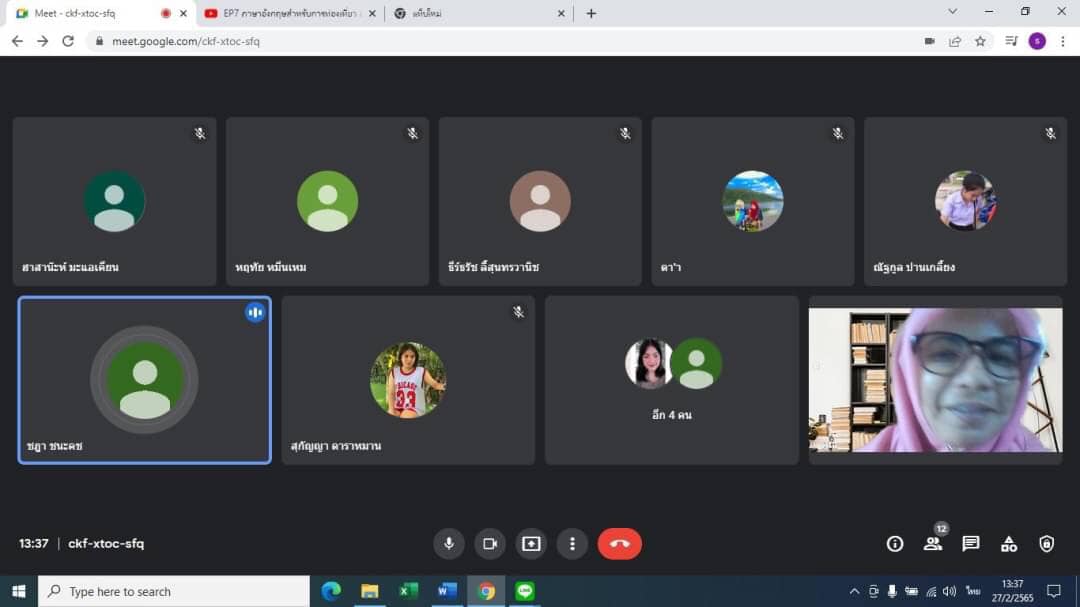Switch to the YouTube EP7 tab
The width and height of the screenshot is (1080, 607).
click(x=285, y=13)
